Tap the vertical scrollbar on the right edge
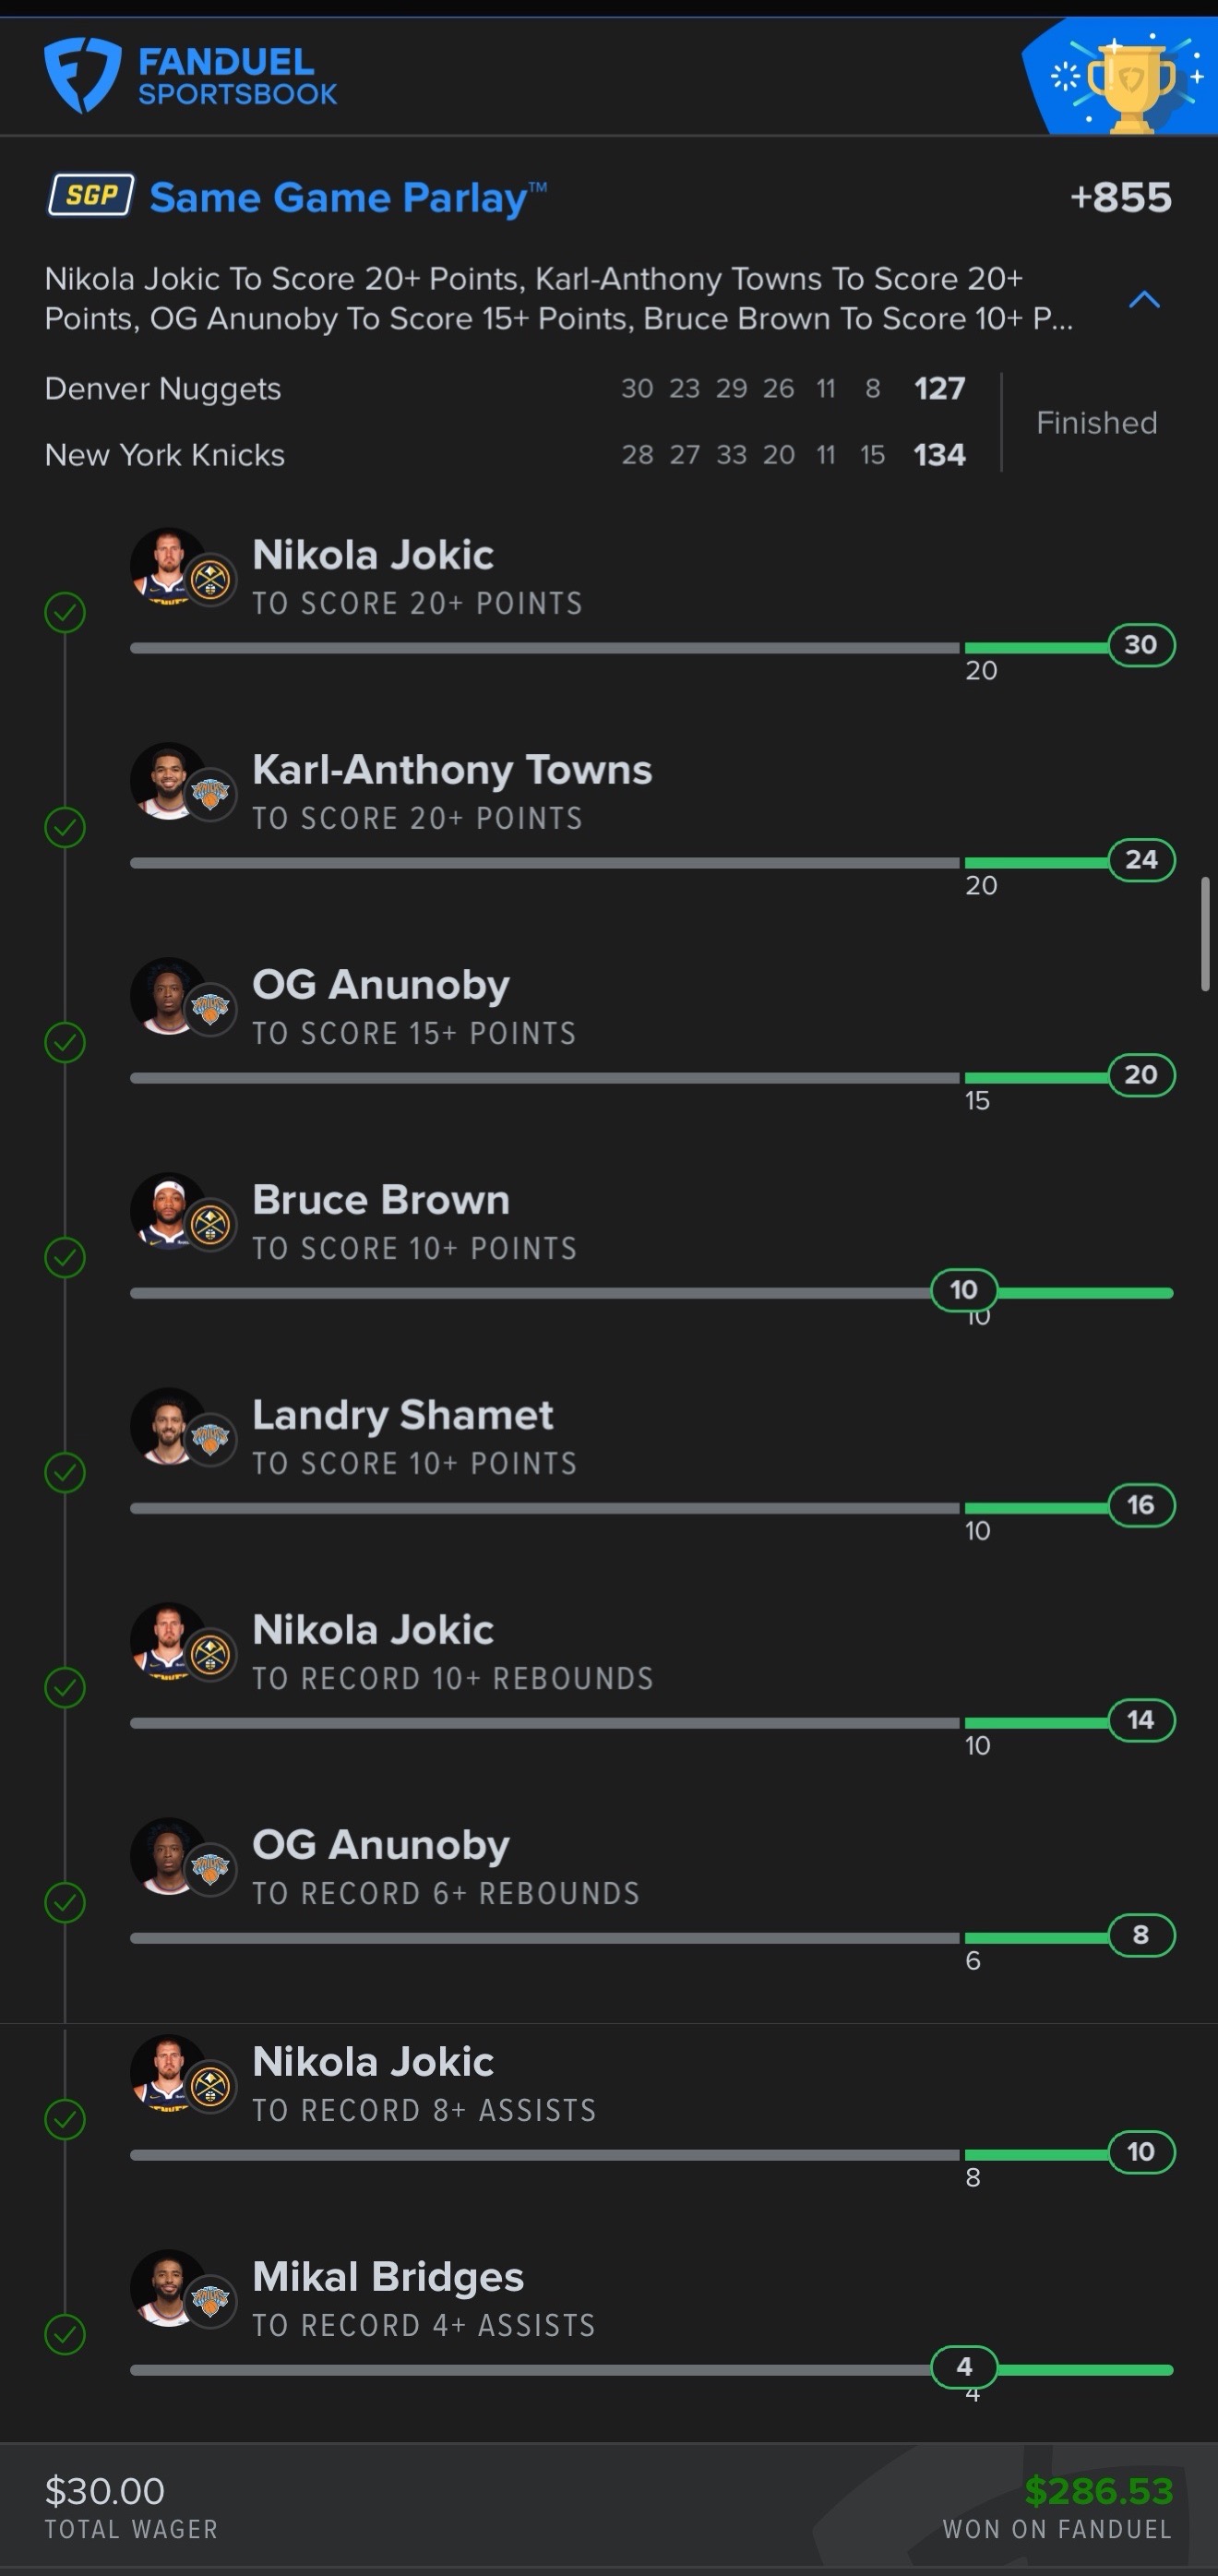 1205,934
